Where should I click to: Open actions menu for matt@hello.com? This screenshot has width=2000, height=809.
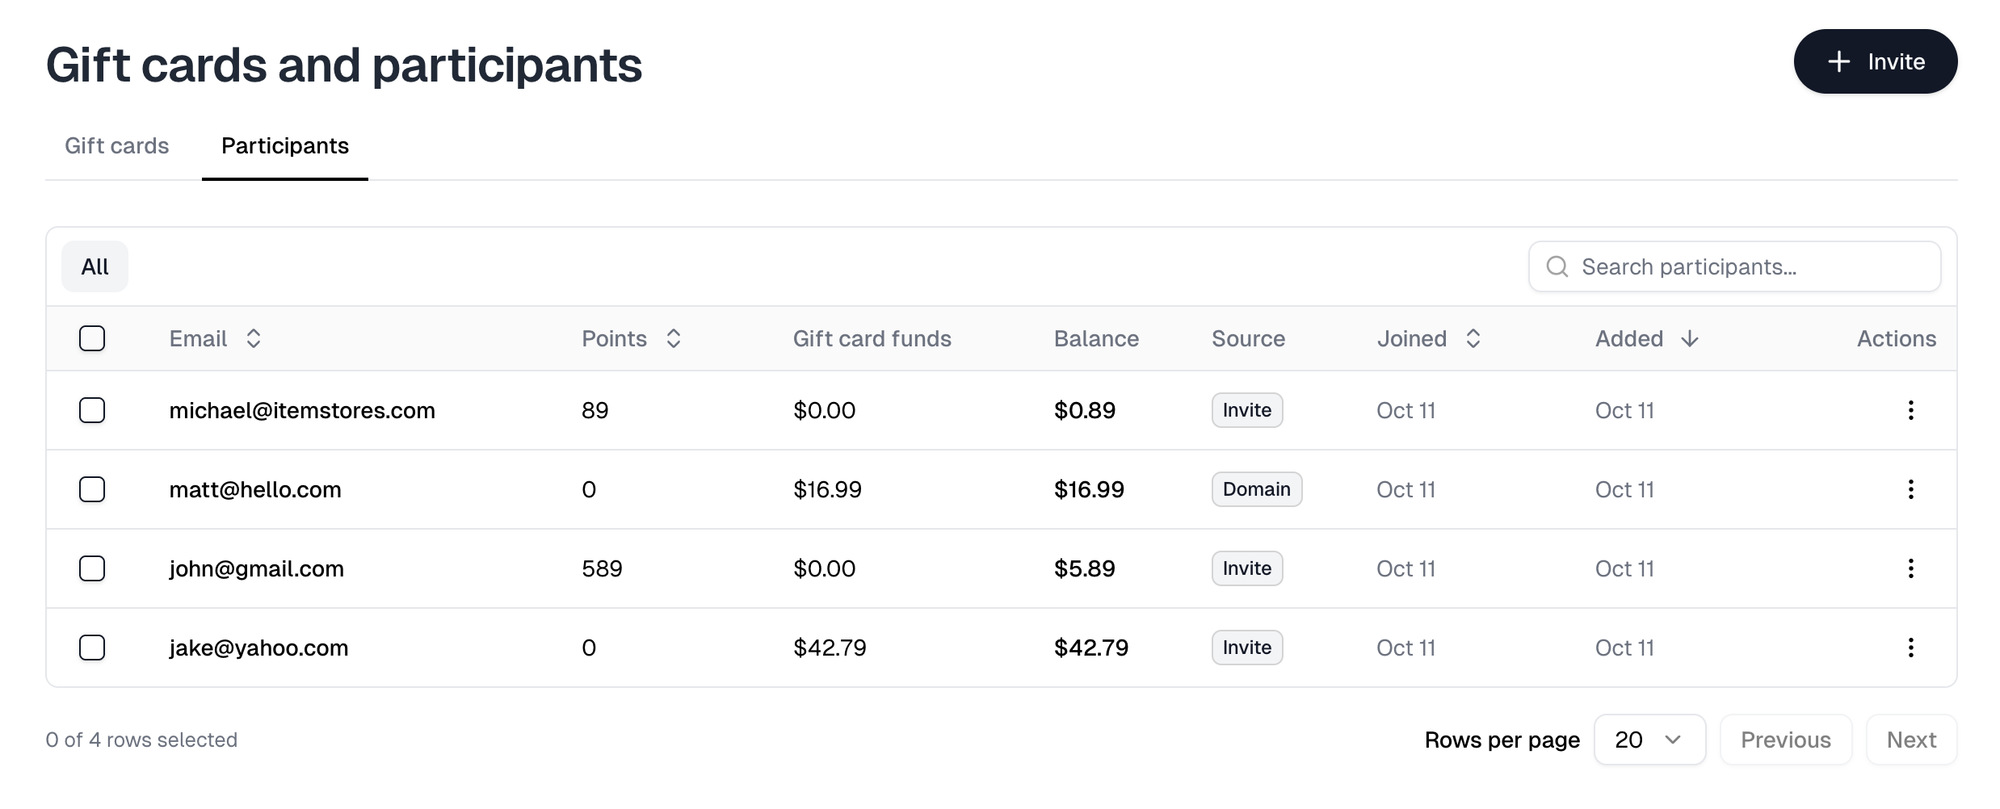pyautogui.click(x=1910, y=489)
